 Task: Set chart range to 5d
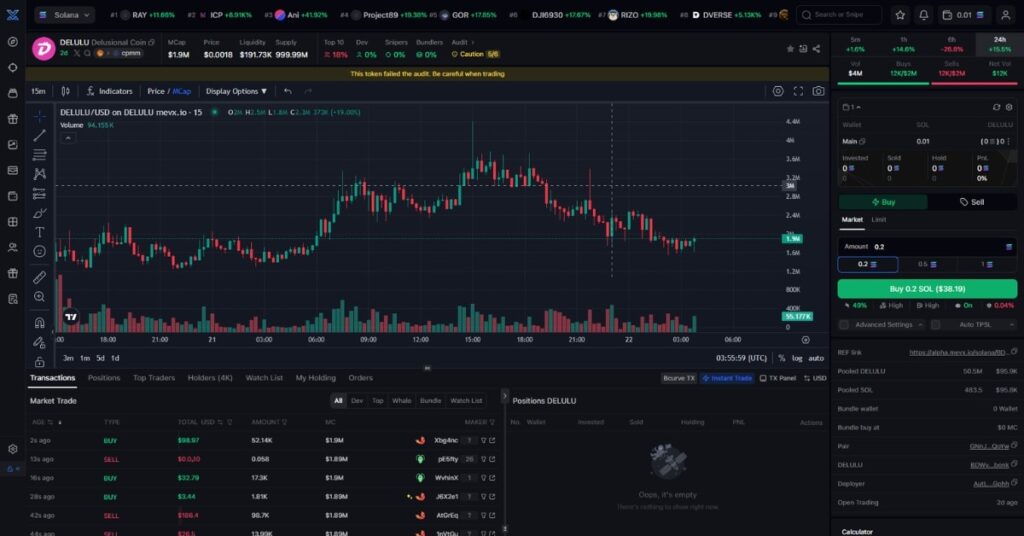click(100, 358)
